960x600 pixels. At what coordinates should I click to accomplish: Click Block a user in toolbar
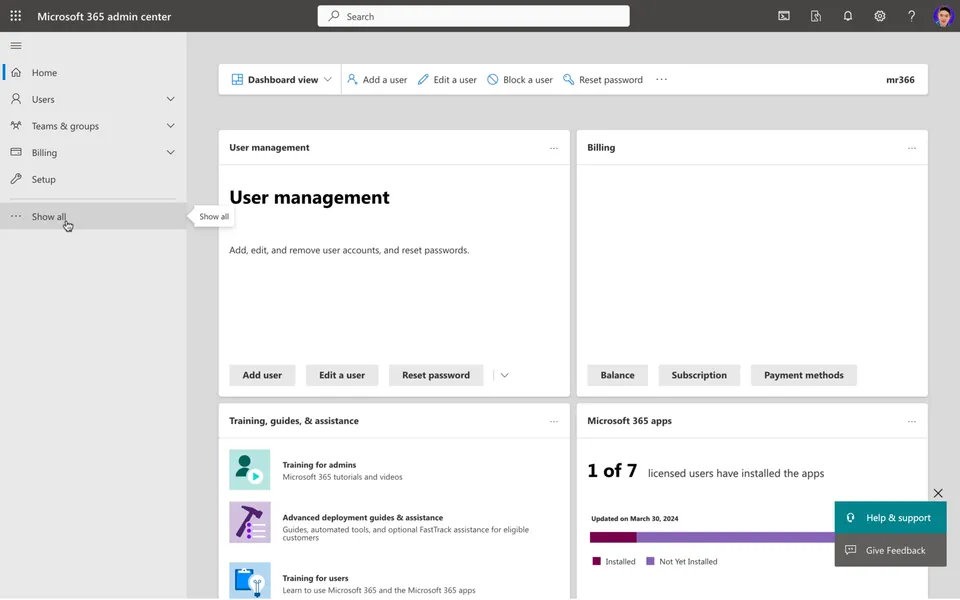pyautogui.click(x=520, y=80)
